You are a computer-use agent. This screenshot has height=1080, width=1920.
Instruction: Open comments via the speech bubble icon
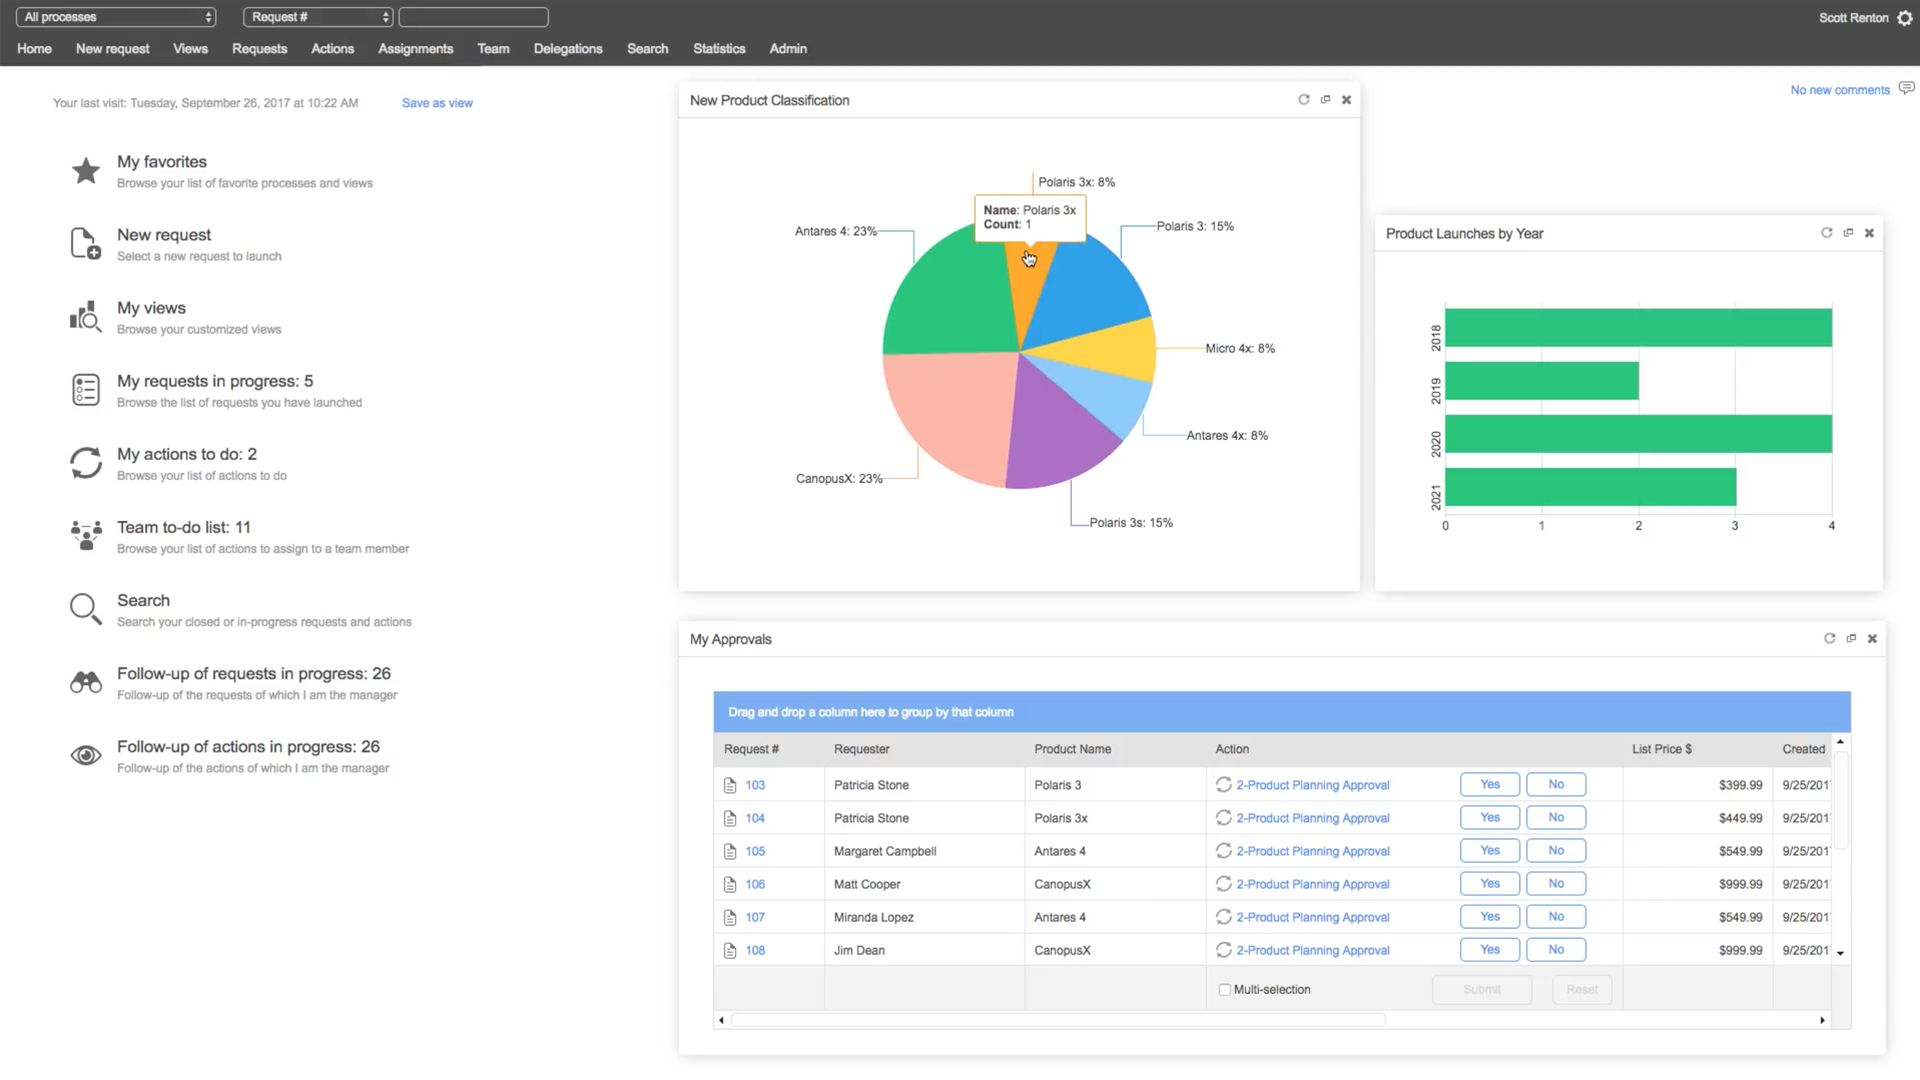pyautogui.click(x=1906, y=88)
